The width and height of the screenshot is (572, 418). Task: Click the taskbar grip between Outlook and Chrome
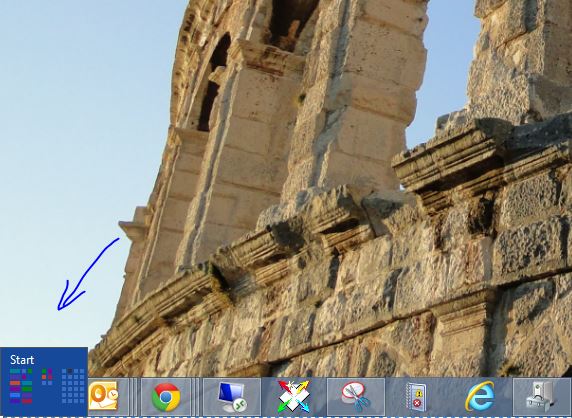[x=135, y=397]
